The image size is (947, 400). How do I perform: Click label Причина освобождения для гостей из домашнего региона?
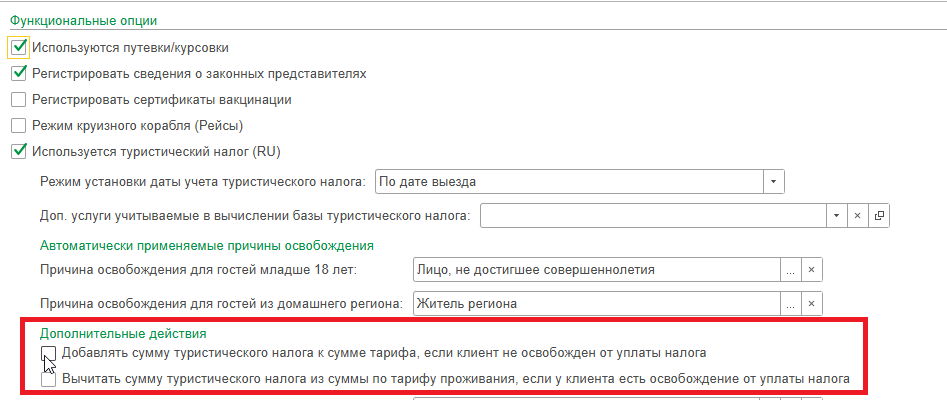(x=221, y=304)
